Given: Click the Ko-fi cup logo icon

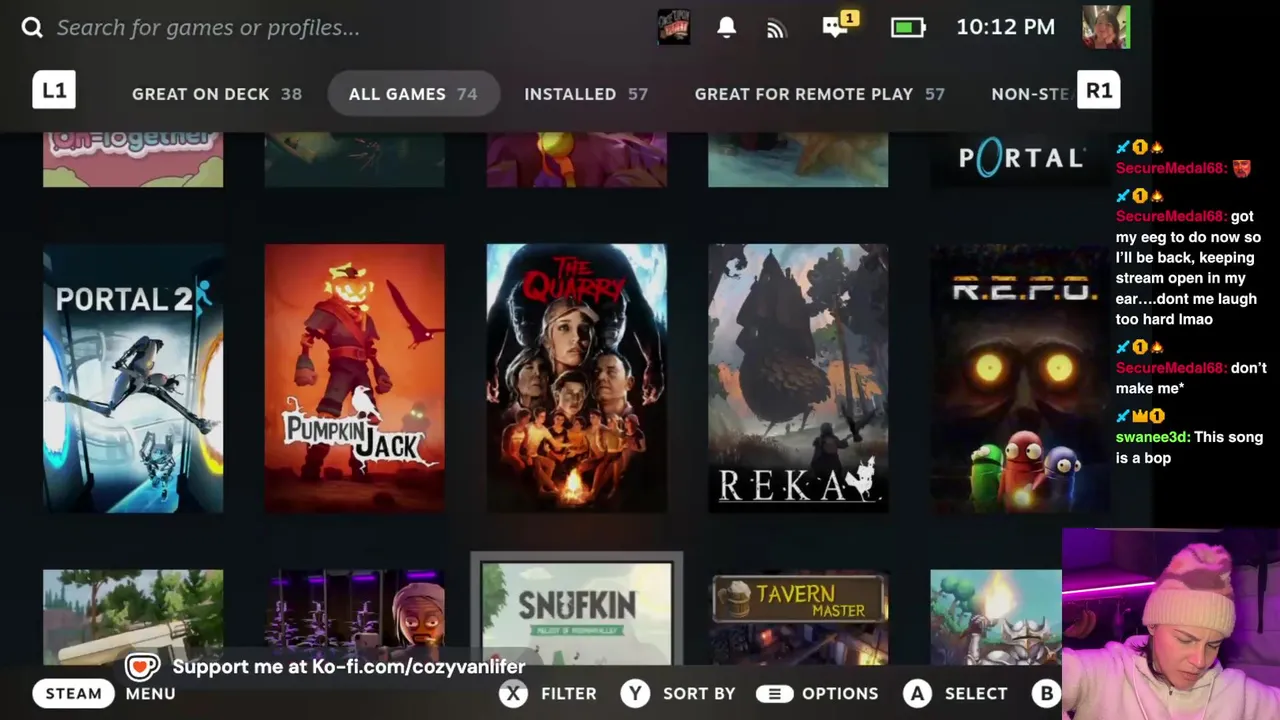Looking at the screenshot, I should (142, 666).
